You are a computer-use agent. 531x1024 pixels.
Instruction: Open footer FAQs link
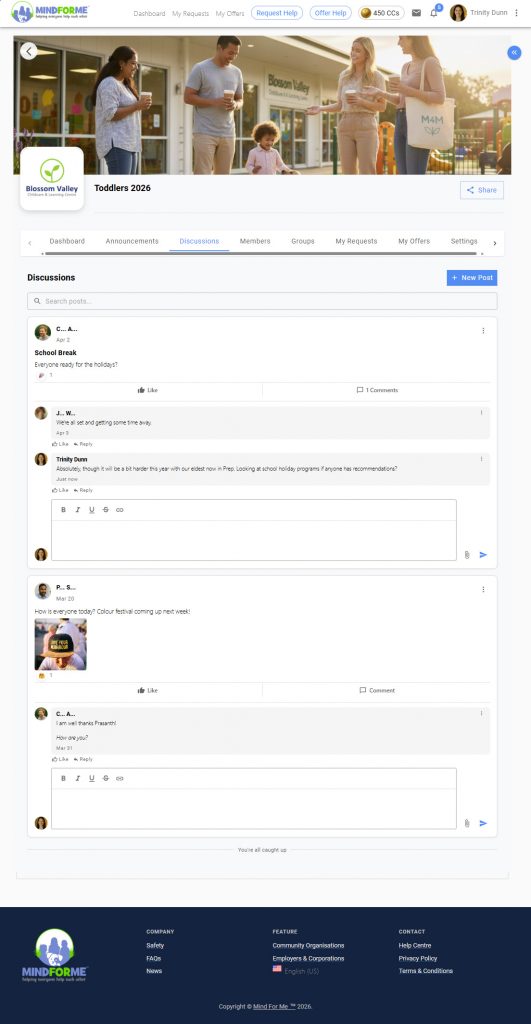click(x=153, y=958)
